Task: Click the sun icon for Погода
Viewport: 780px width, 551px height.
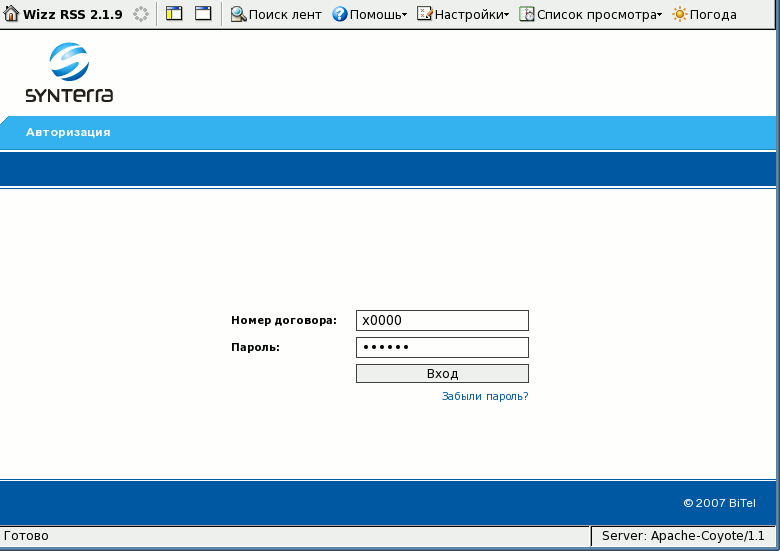Action: click(x=680, y=14)
